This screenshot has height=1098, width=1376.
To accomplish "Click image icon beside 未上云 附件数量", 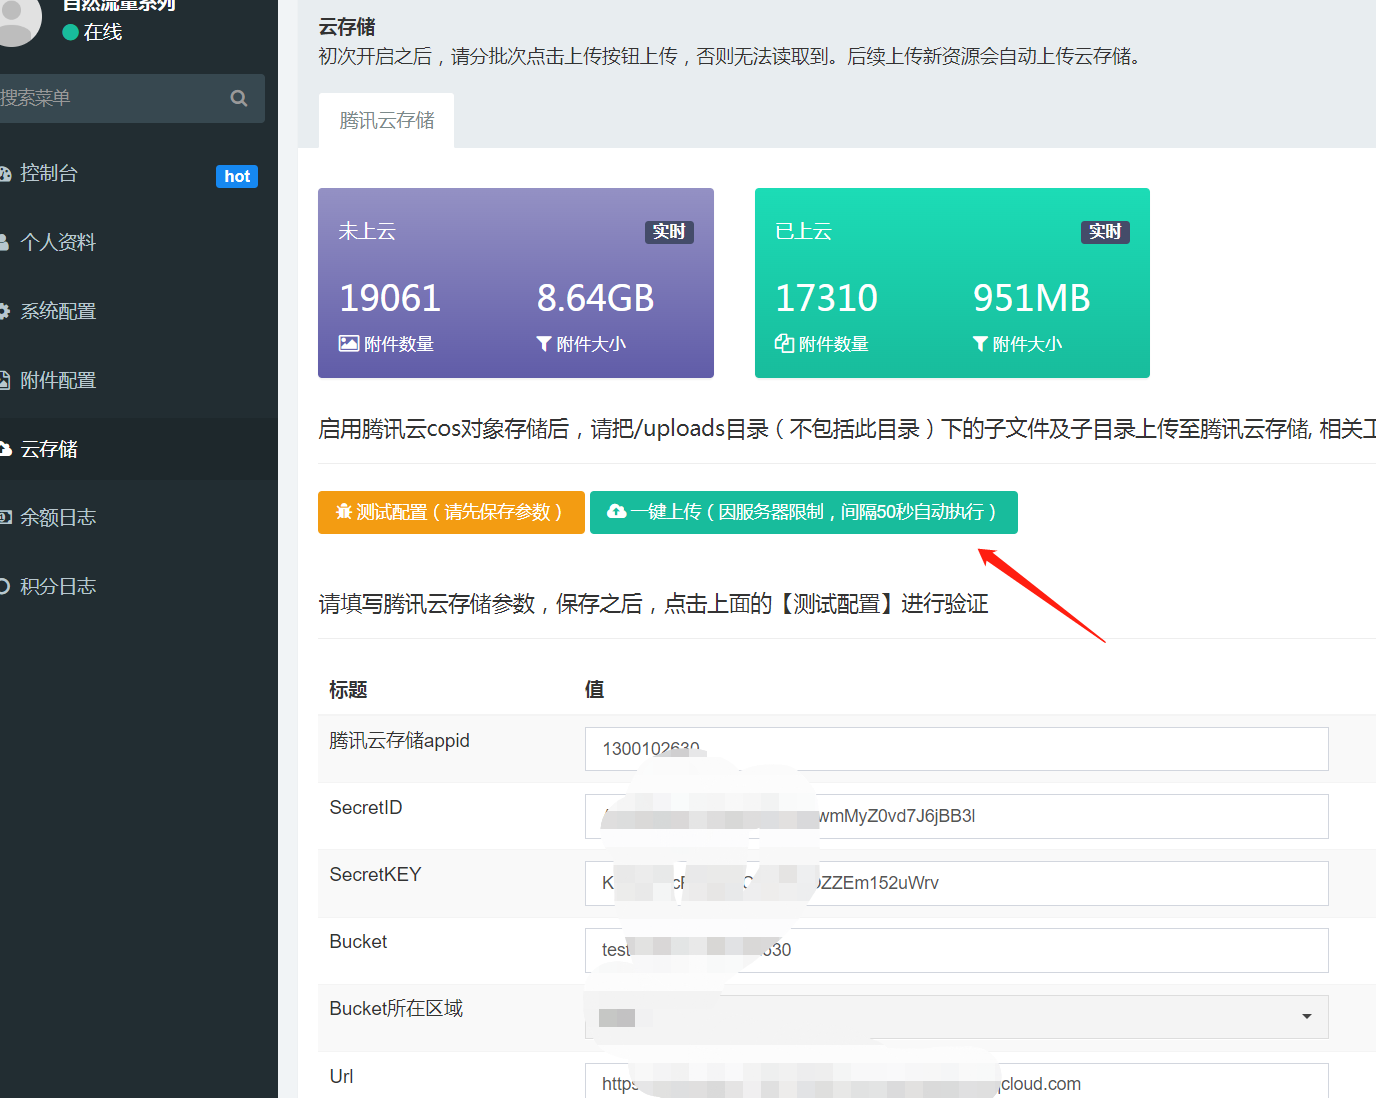I will pyautogui.click(x=349, y=343).
